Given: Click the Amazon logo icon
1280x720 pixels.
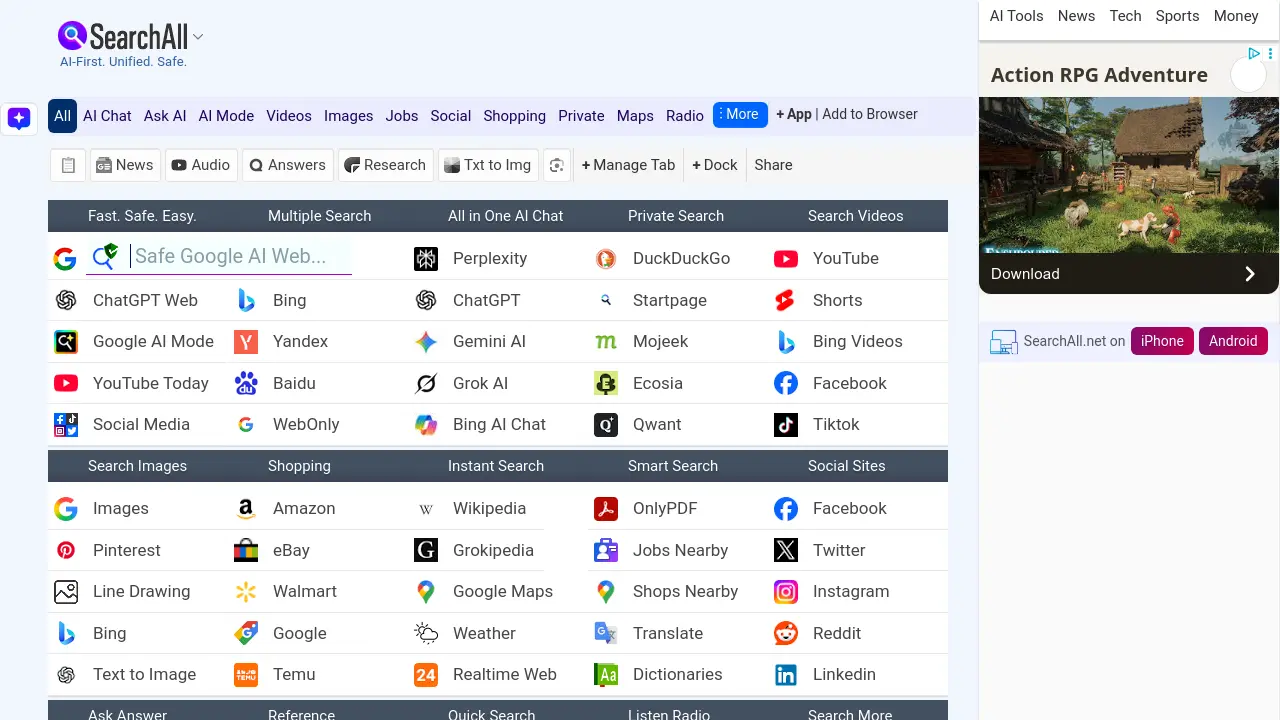Looking at the screenshot, I should pos(246,509).
